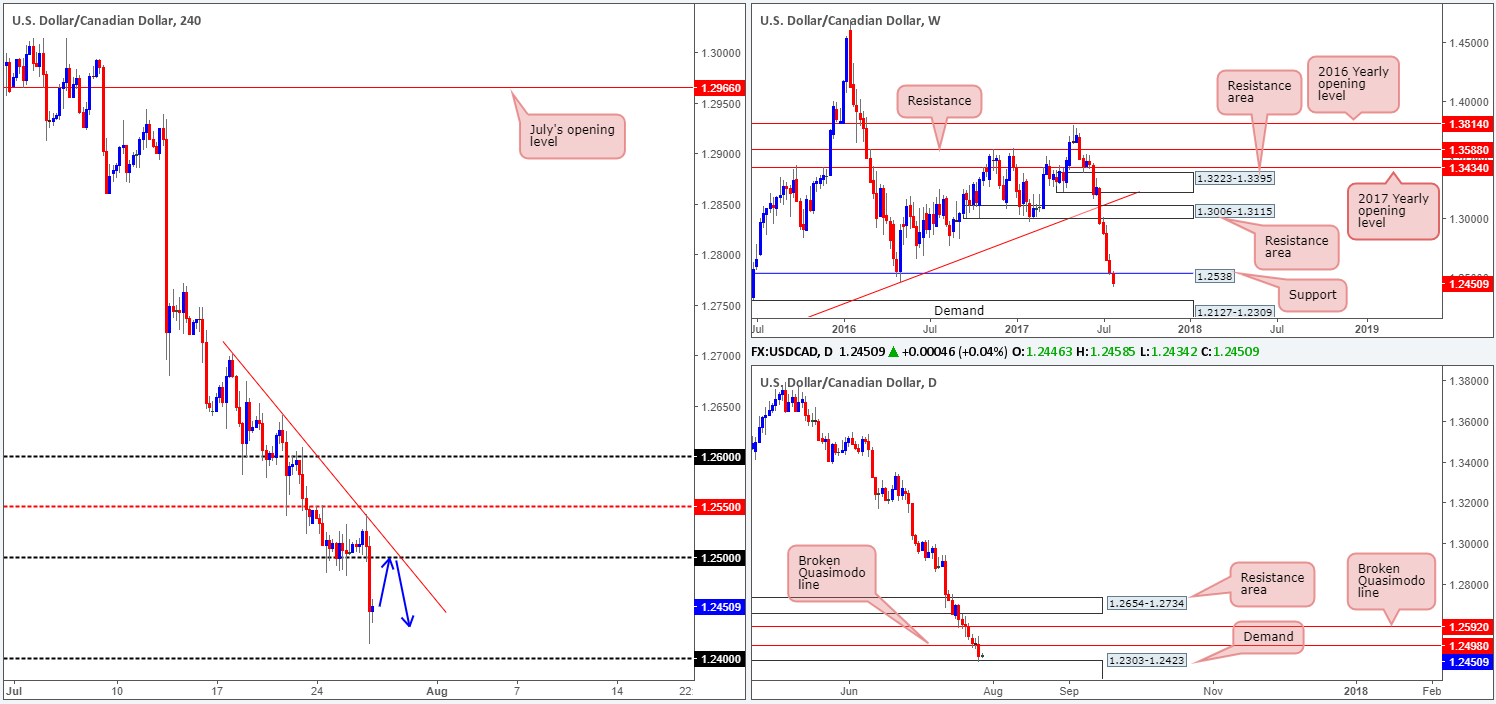Click the weekly chart title ending in ', W'

point(850,19)
